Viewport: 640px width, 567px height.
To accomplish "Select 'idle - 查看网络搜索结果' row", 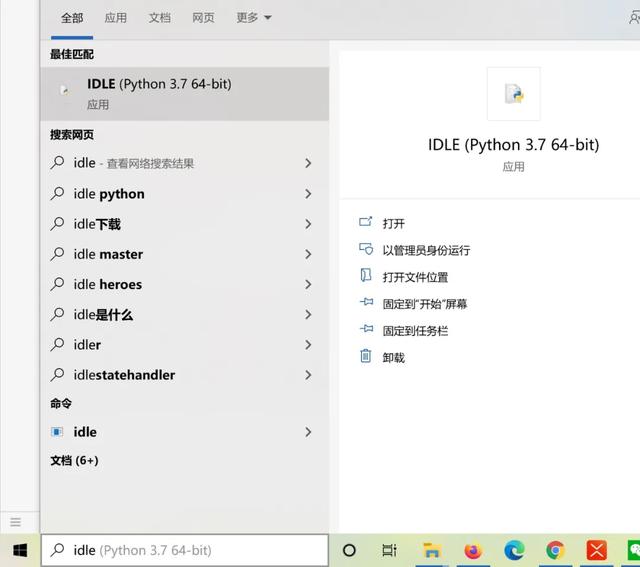I will click(x=184, y=163).
